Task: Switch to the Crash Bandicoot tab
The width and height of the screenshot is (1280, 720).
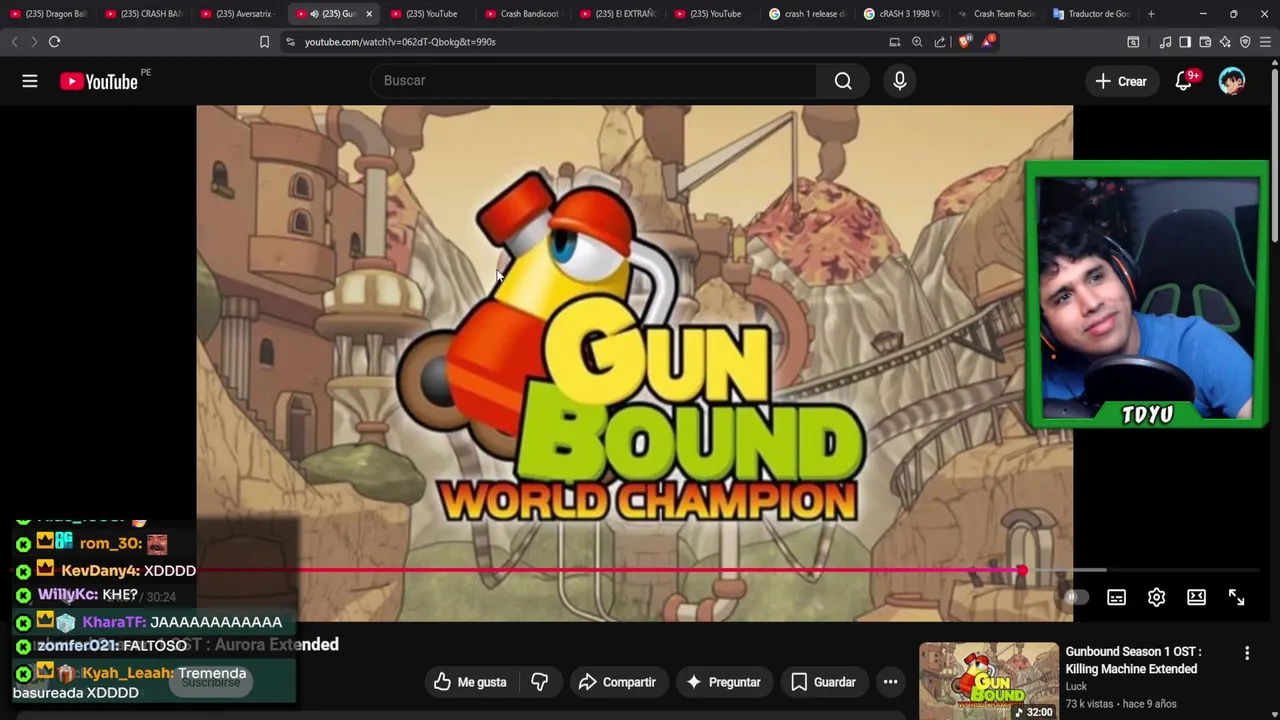Action: tap(524, 14)
